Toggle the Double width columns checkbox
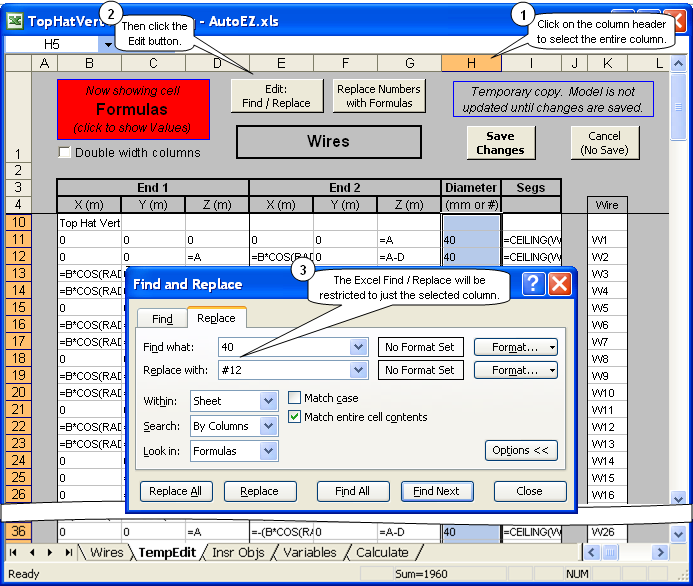 click(66, 153)
